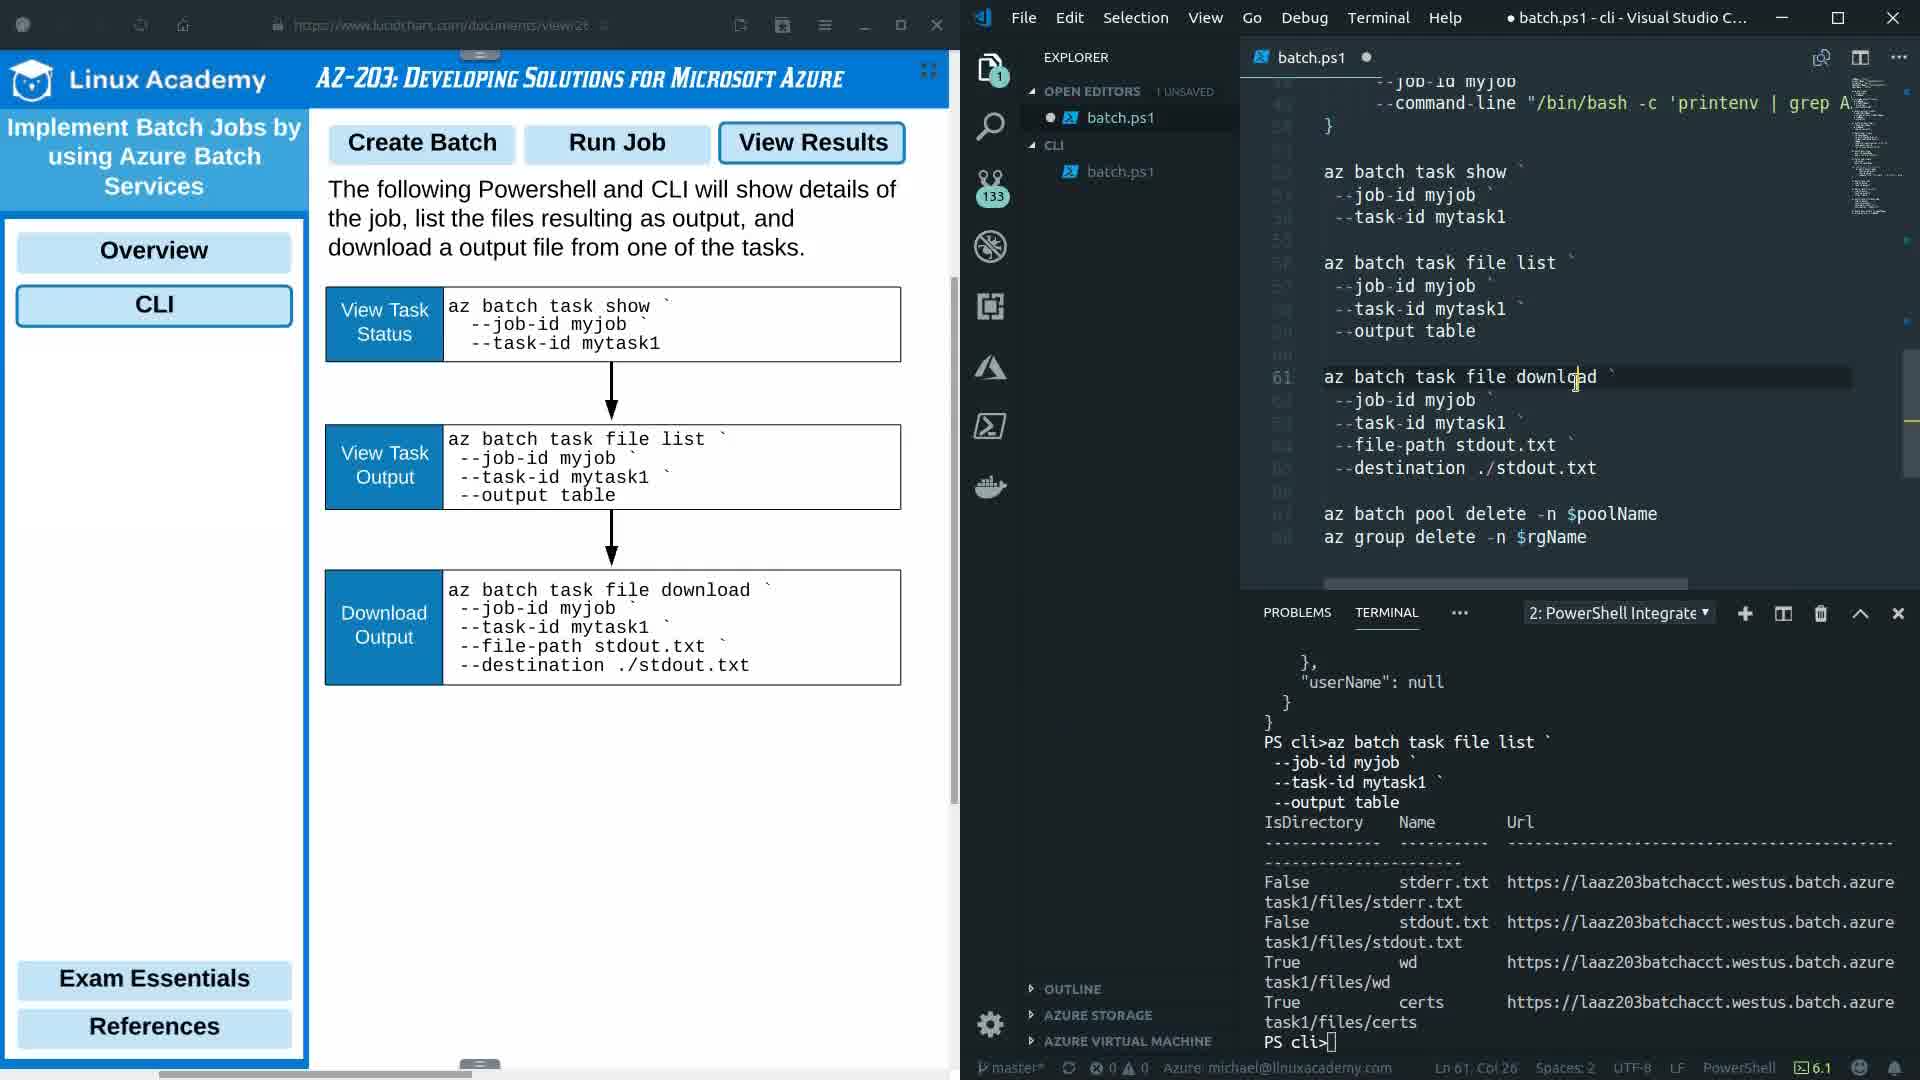Click the editor horizontal scrollbar
This screenshot has width=1920, height=1080.
pyautogui.click(x=1505, y=584)
